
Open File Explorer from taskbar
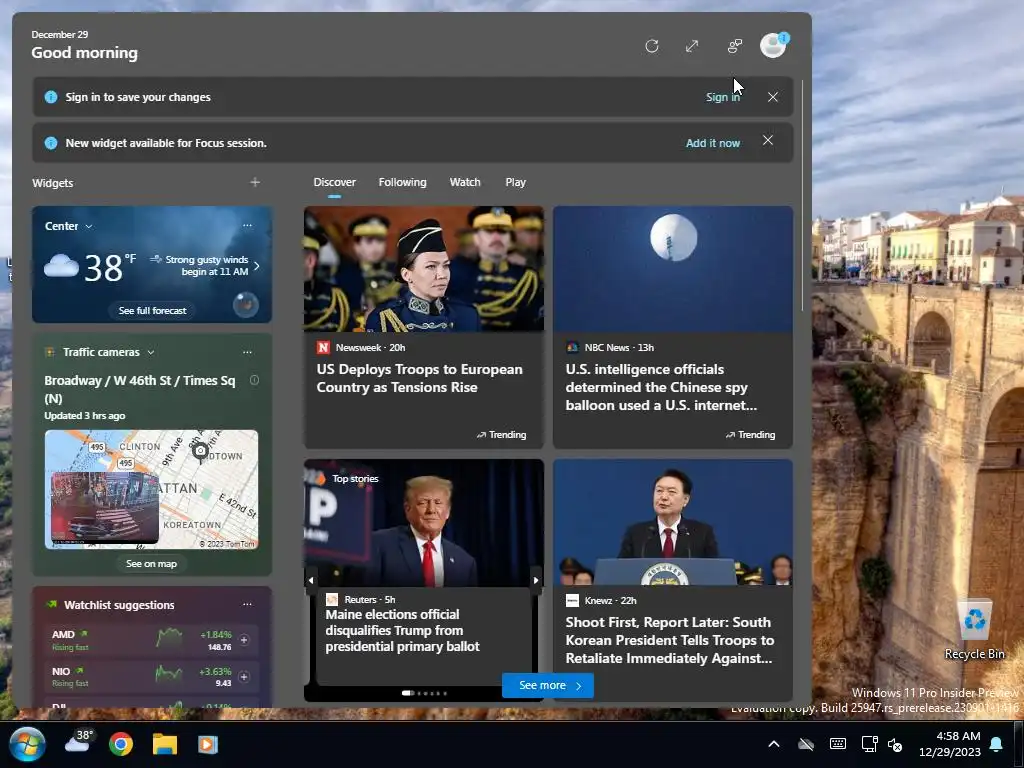coord(165,744)
